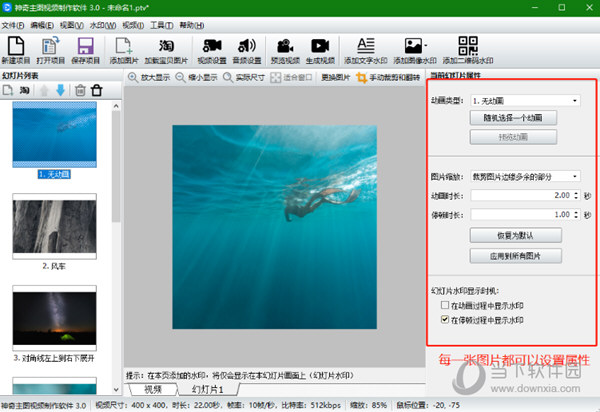Viewport: 600px width, 412px height.
Task: Open a project with 打开项目 icon
Action: (51, 50)
